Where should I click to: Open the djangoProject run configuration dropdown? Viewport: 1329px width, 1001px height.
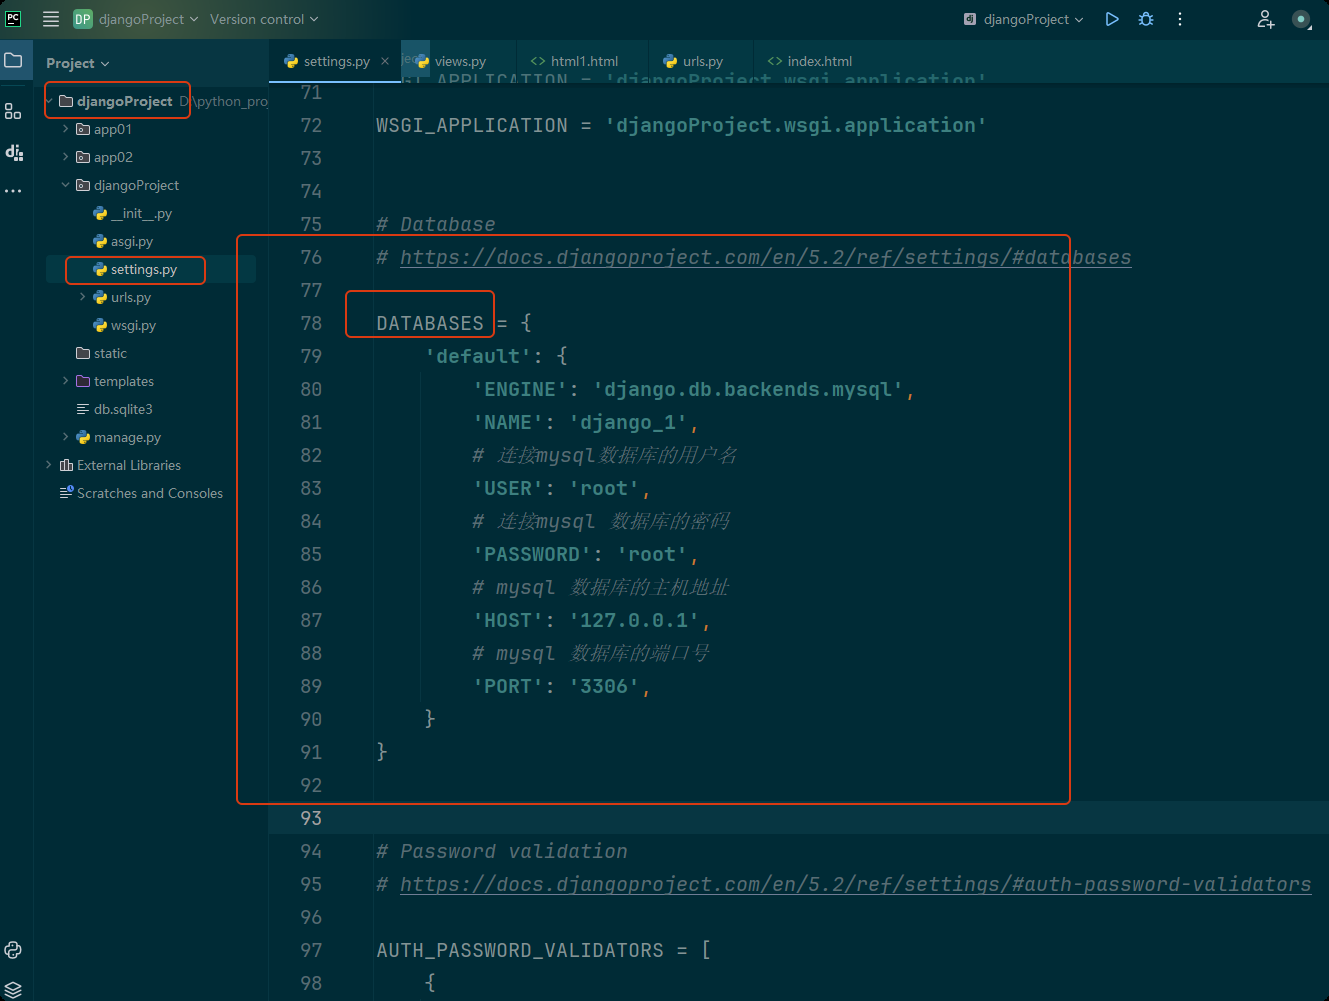point(1023,19)
